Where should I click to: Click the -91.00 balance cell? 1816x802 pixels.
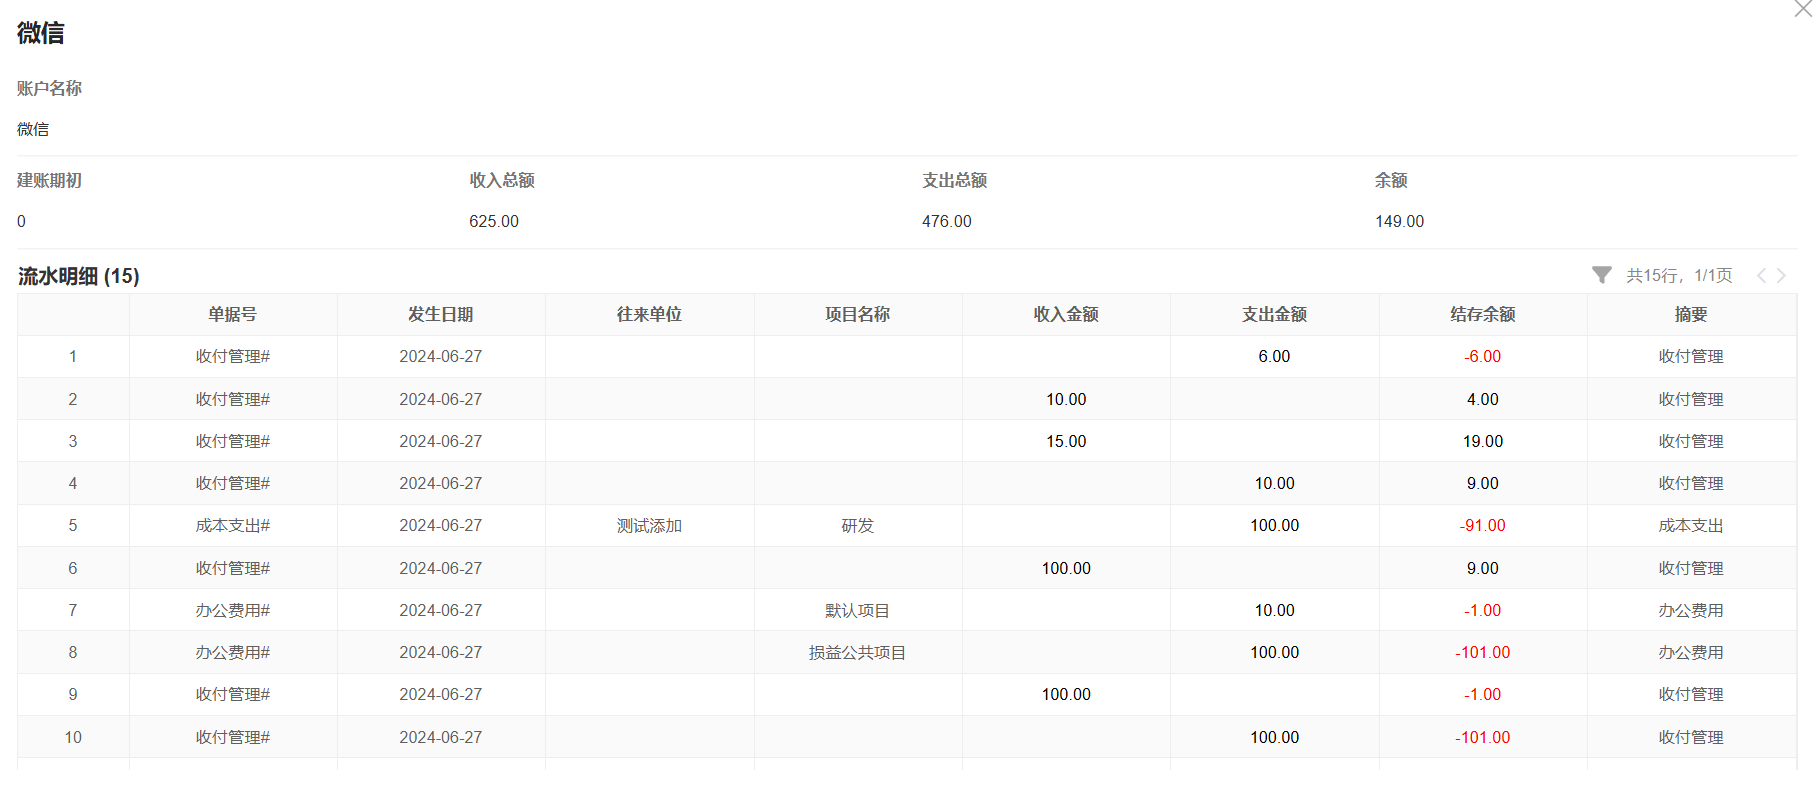click(x=1482, y=526)
